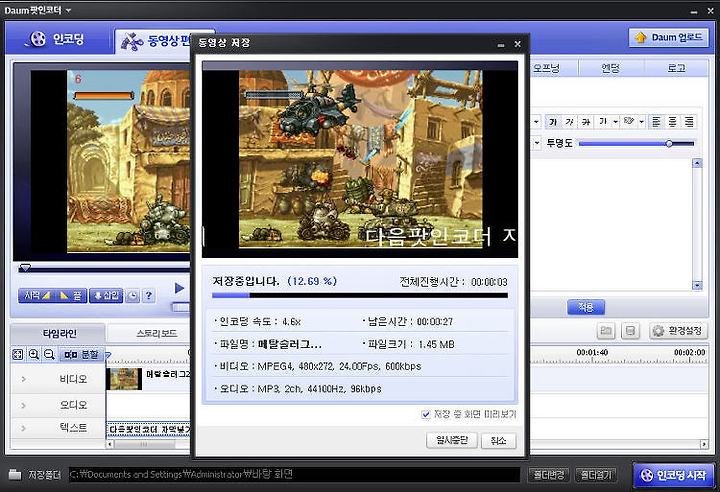Align text right
The image size is (720, 492).
pyautogui.click(x=689, y=122)
